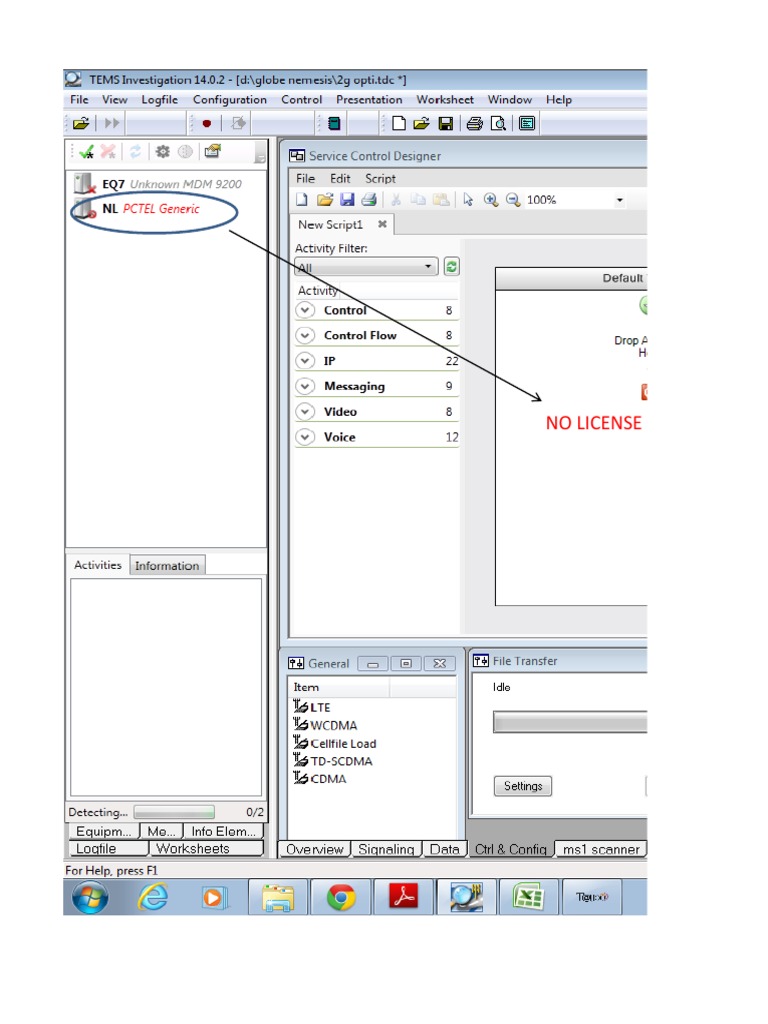
Task: Select the WCDMA item in General window
Action: (325, 725)
